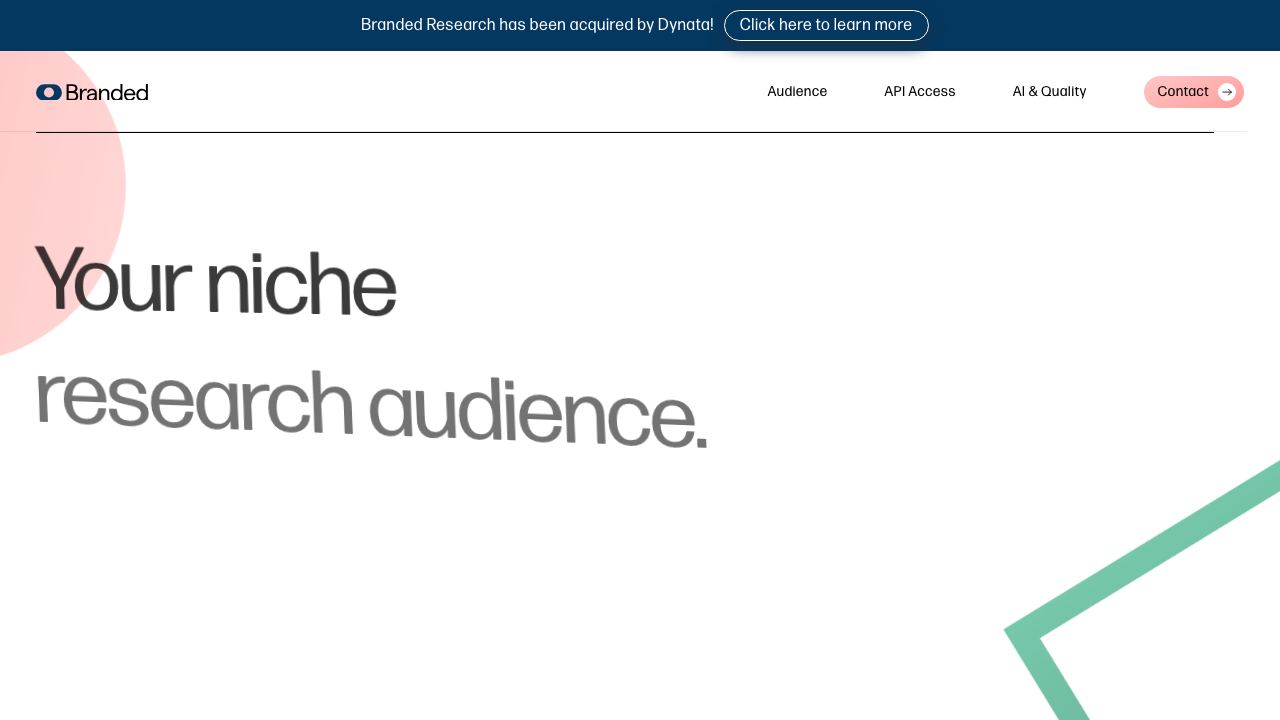Open the Audience menu item
This screenshot has width=1280, height=720.
tap(797, 92)
